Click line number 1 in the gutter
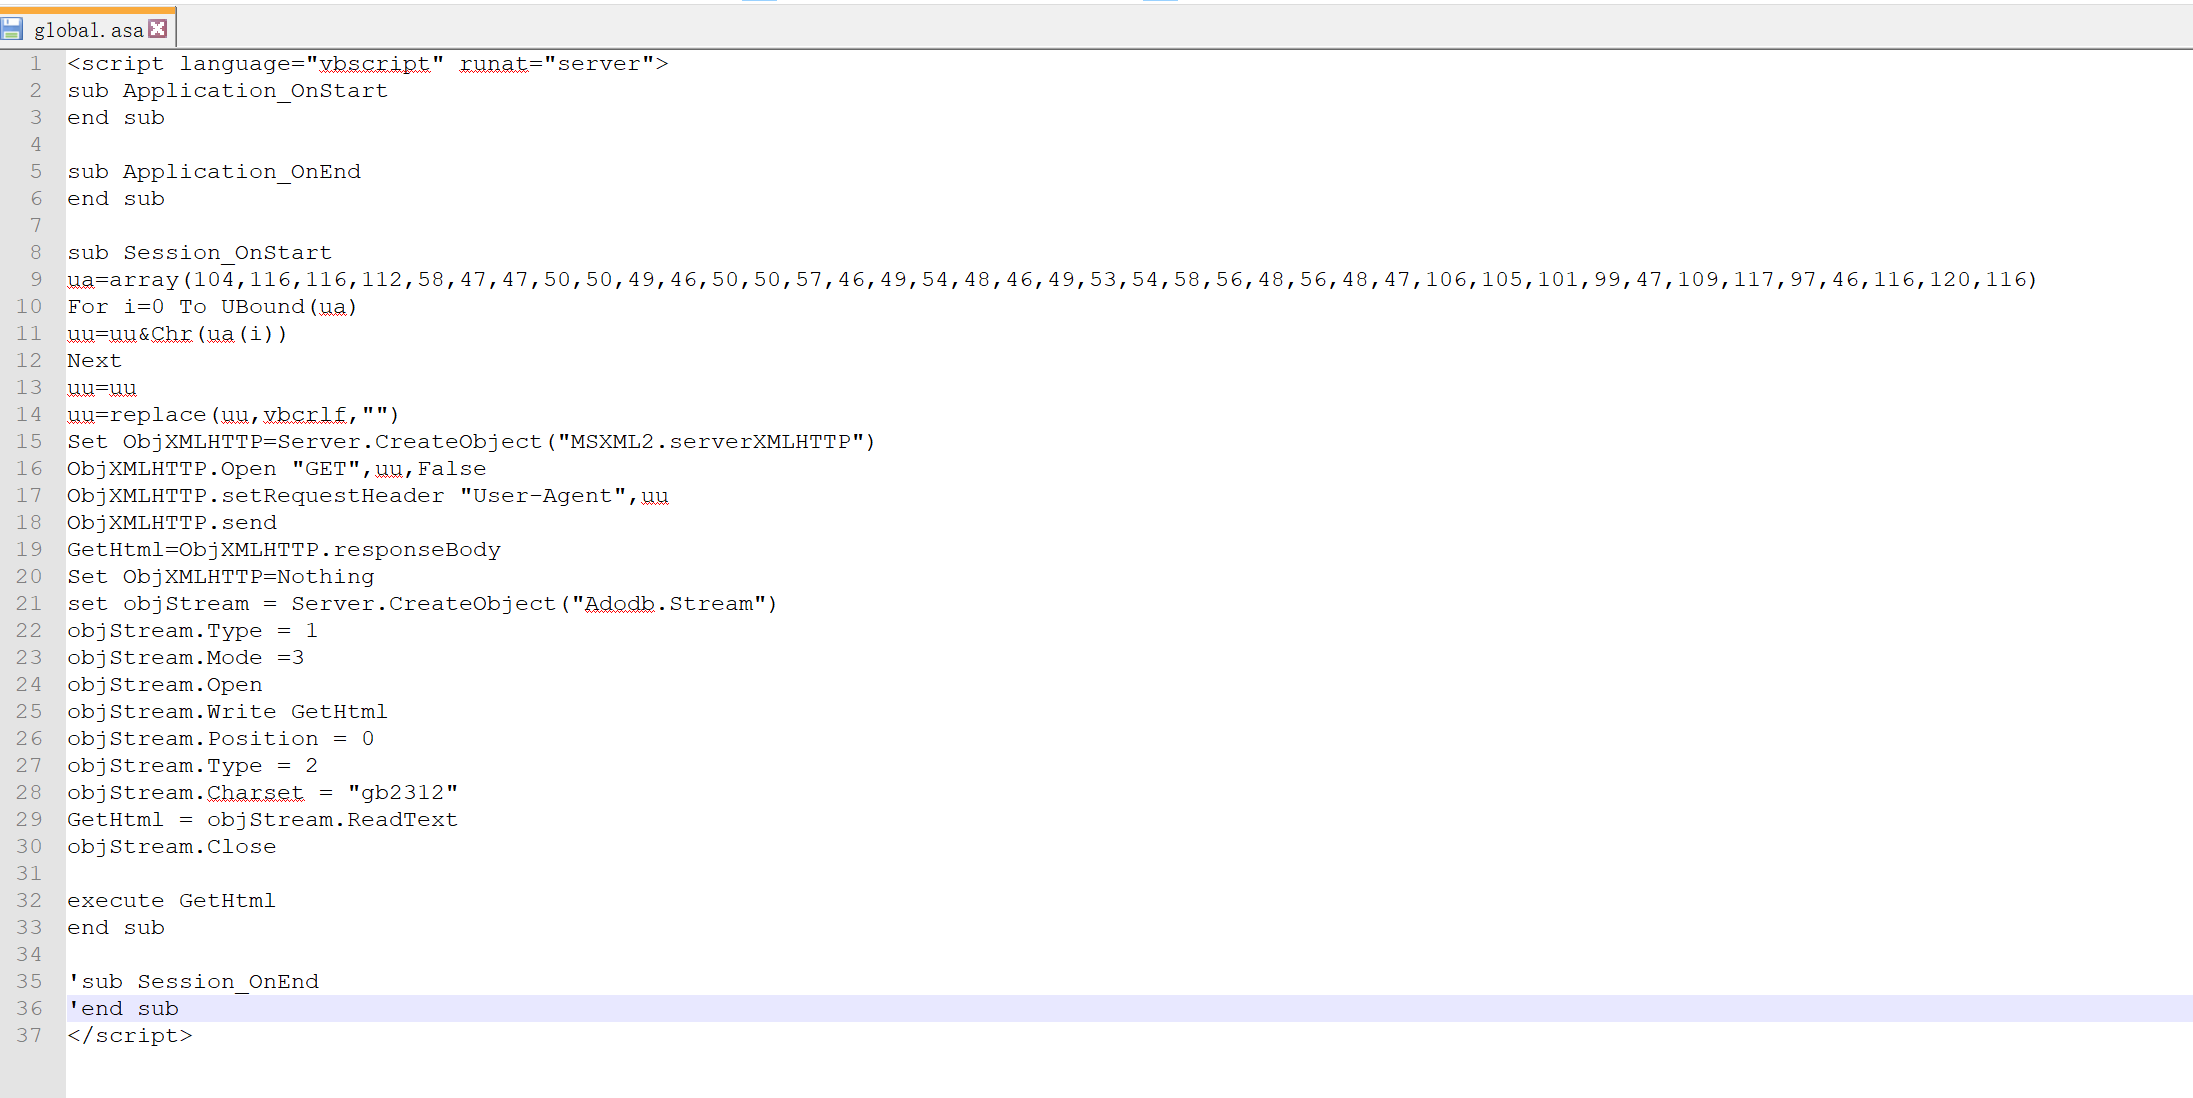The image size is (2193, 1098). [x=36, y=64]
